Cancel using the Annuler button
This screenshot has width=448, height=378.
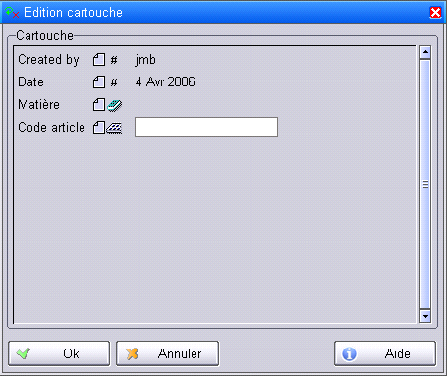[x=167, y=353]
